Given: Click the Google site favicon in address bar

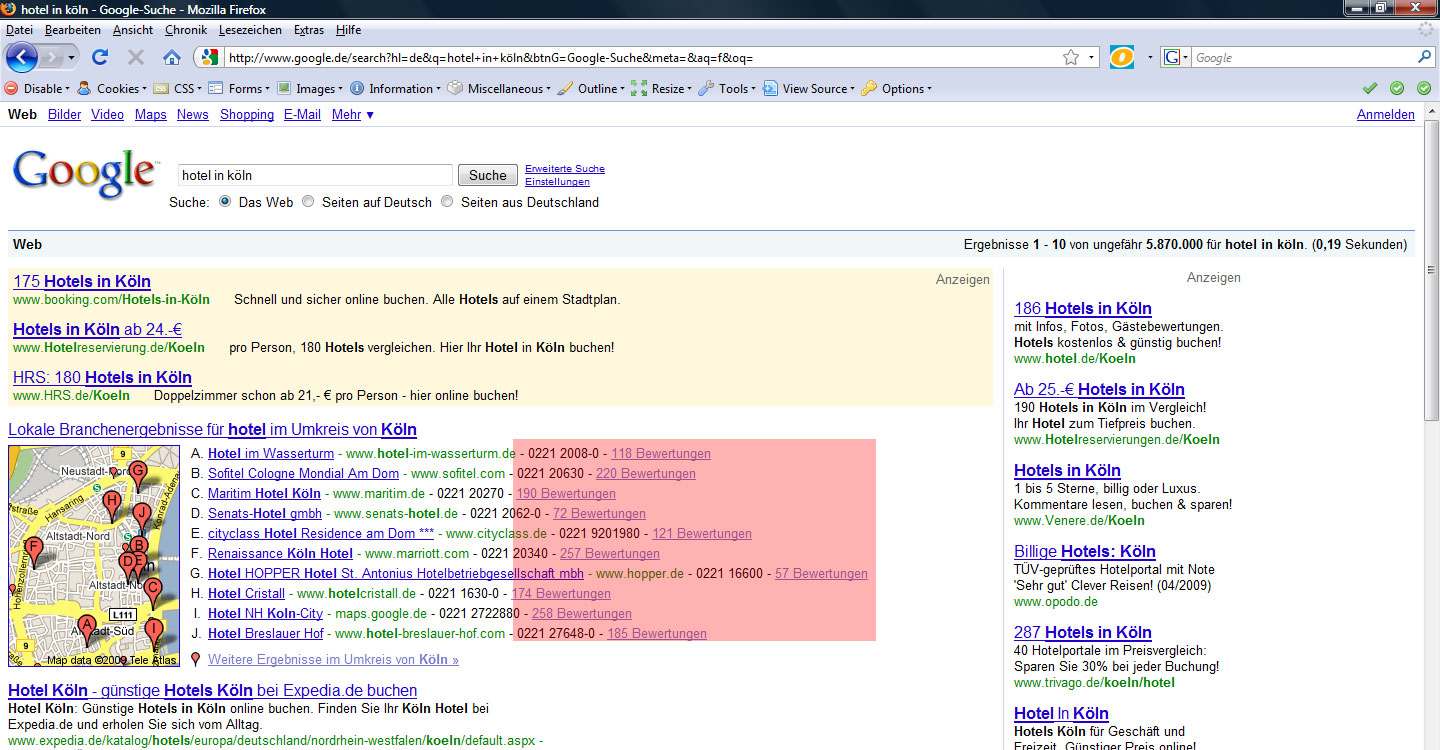Looking at the screenshot, I should point(209,57).
